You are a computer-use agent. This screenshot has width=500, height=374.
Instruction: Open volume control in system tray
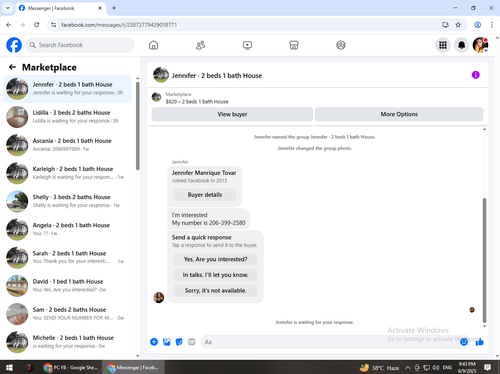click(435, 368)
